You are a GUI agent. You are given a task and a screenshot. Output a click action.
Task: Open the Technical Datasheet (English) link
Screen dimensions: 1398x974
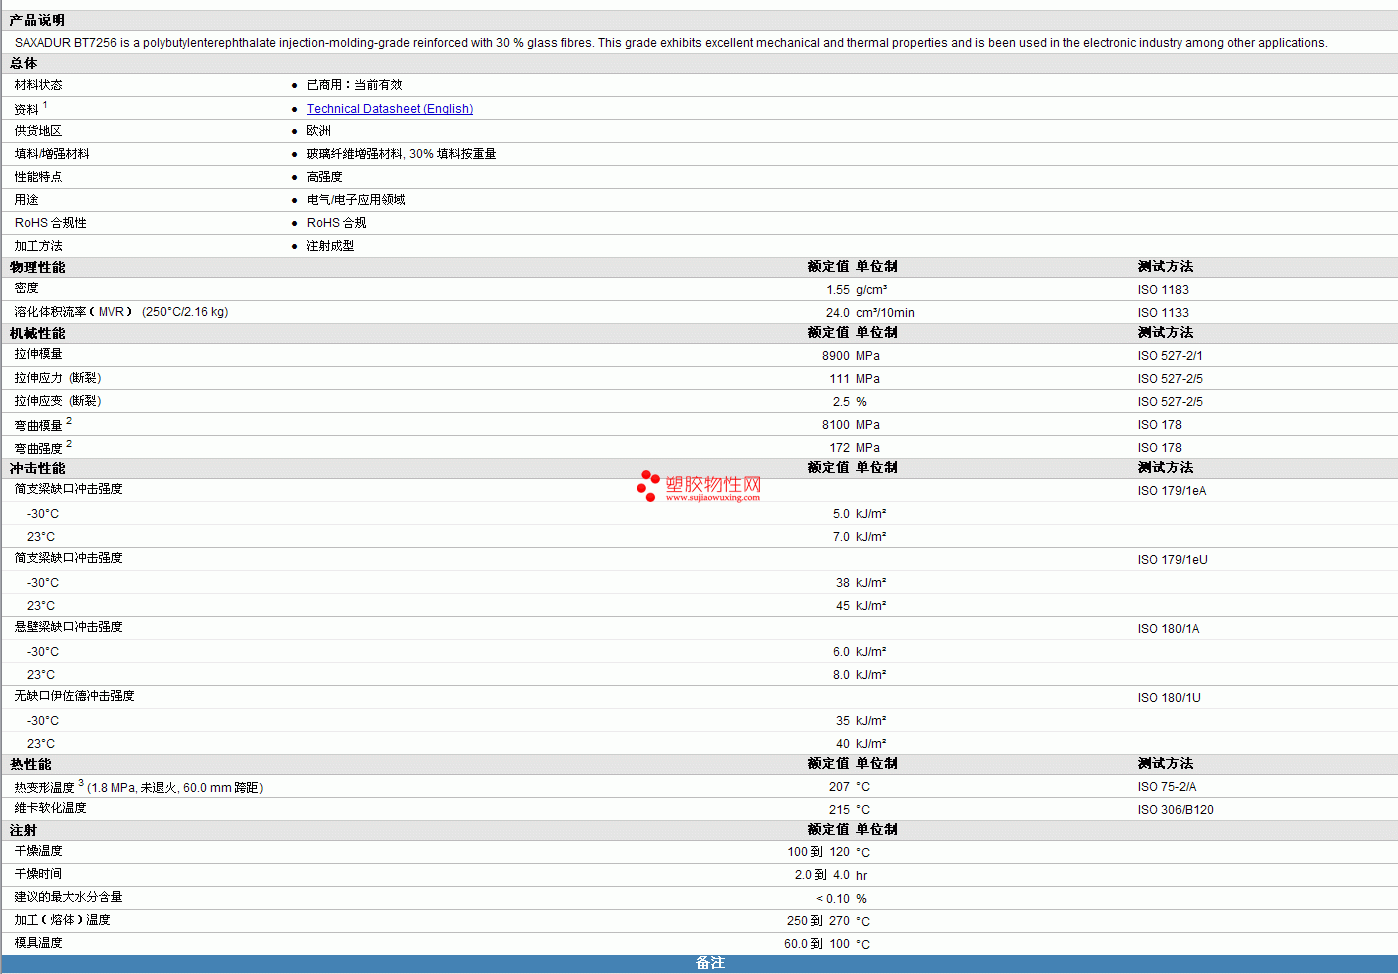point(390,109)
